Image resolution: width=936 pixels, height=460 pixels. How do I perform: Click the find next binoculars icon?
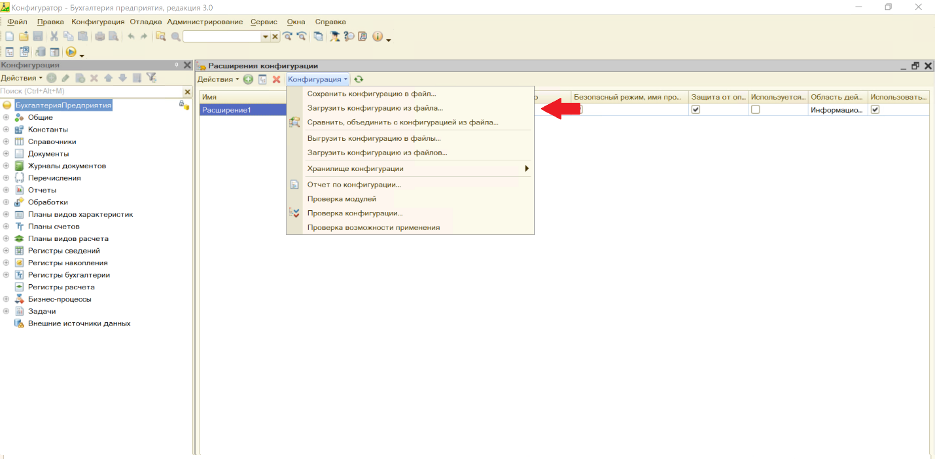pos(288,36)
